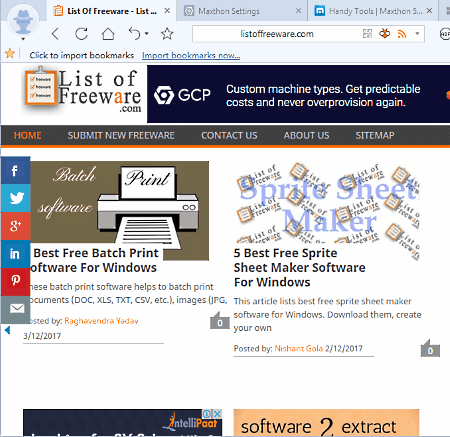Open SITEMAP menu item
The height and width of the screenshot is (437, 450).
pyautogui.click(x=375, y=135)
